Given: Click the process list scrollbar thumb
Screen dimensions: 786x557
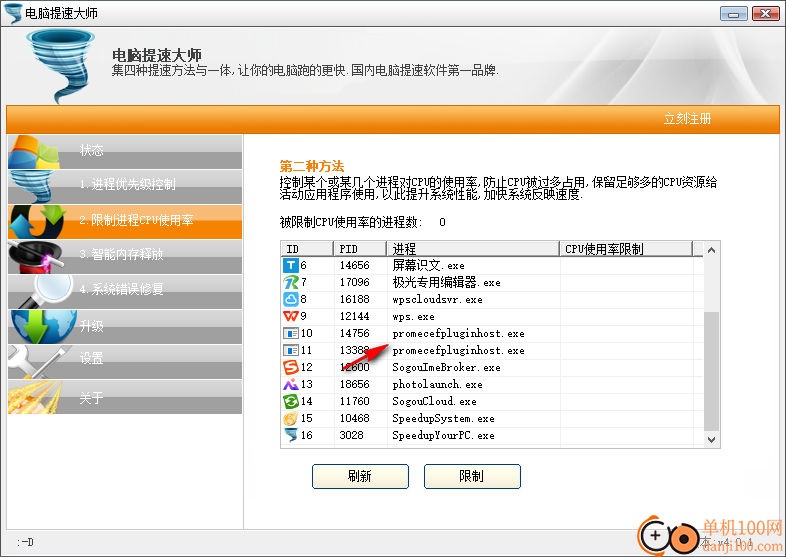Looking at the screenshot, I should coord(711,371).
